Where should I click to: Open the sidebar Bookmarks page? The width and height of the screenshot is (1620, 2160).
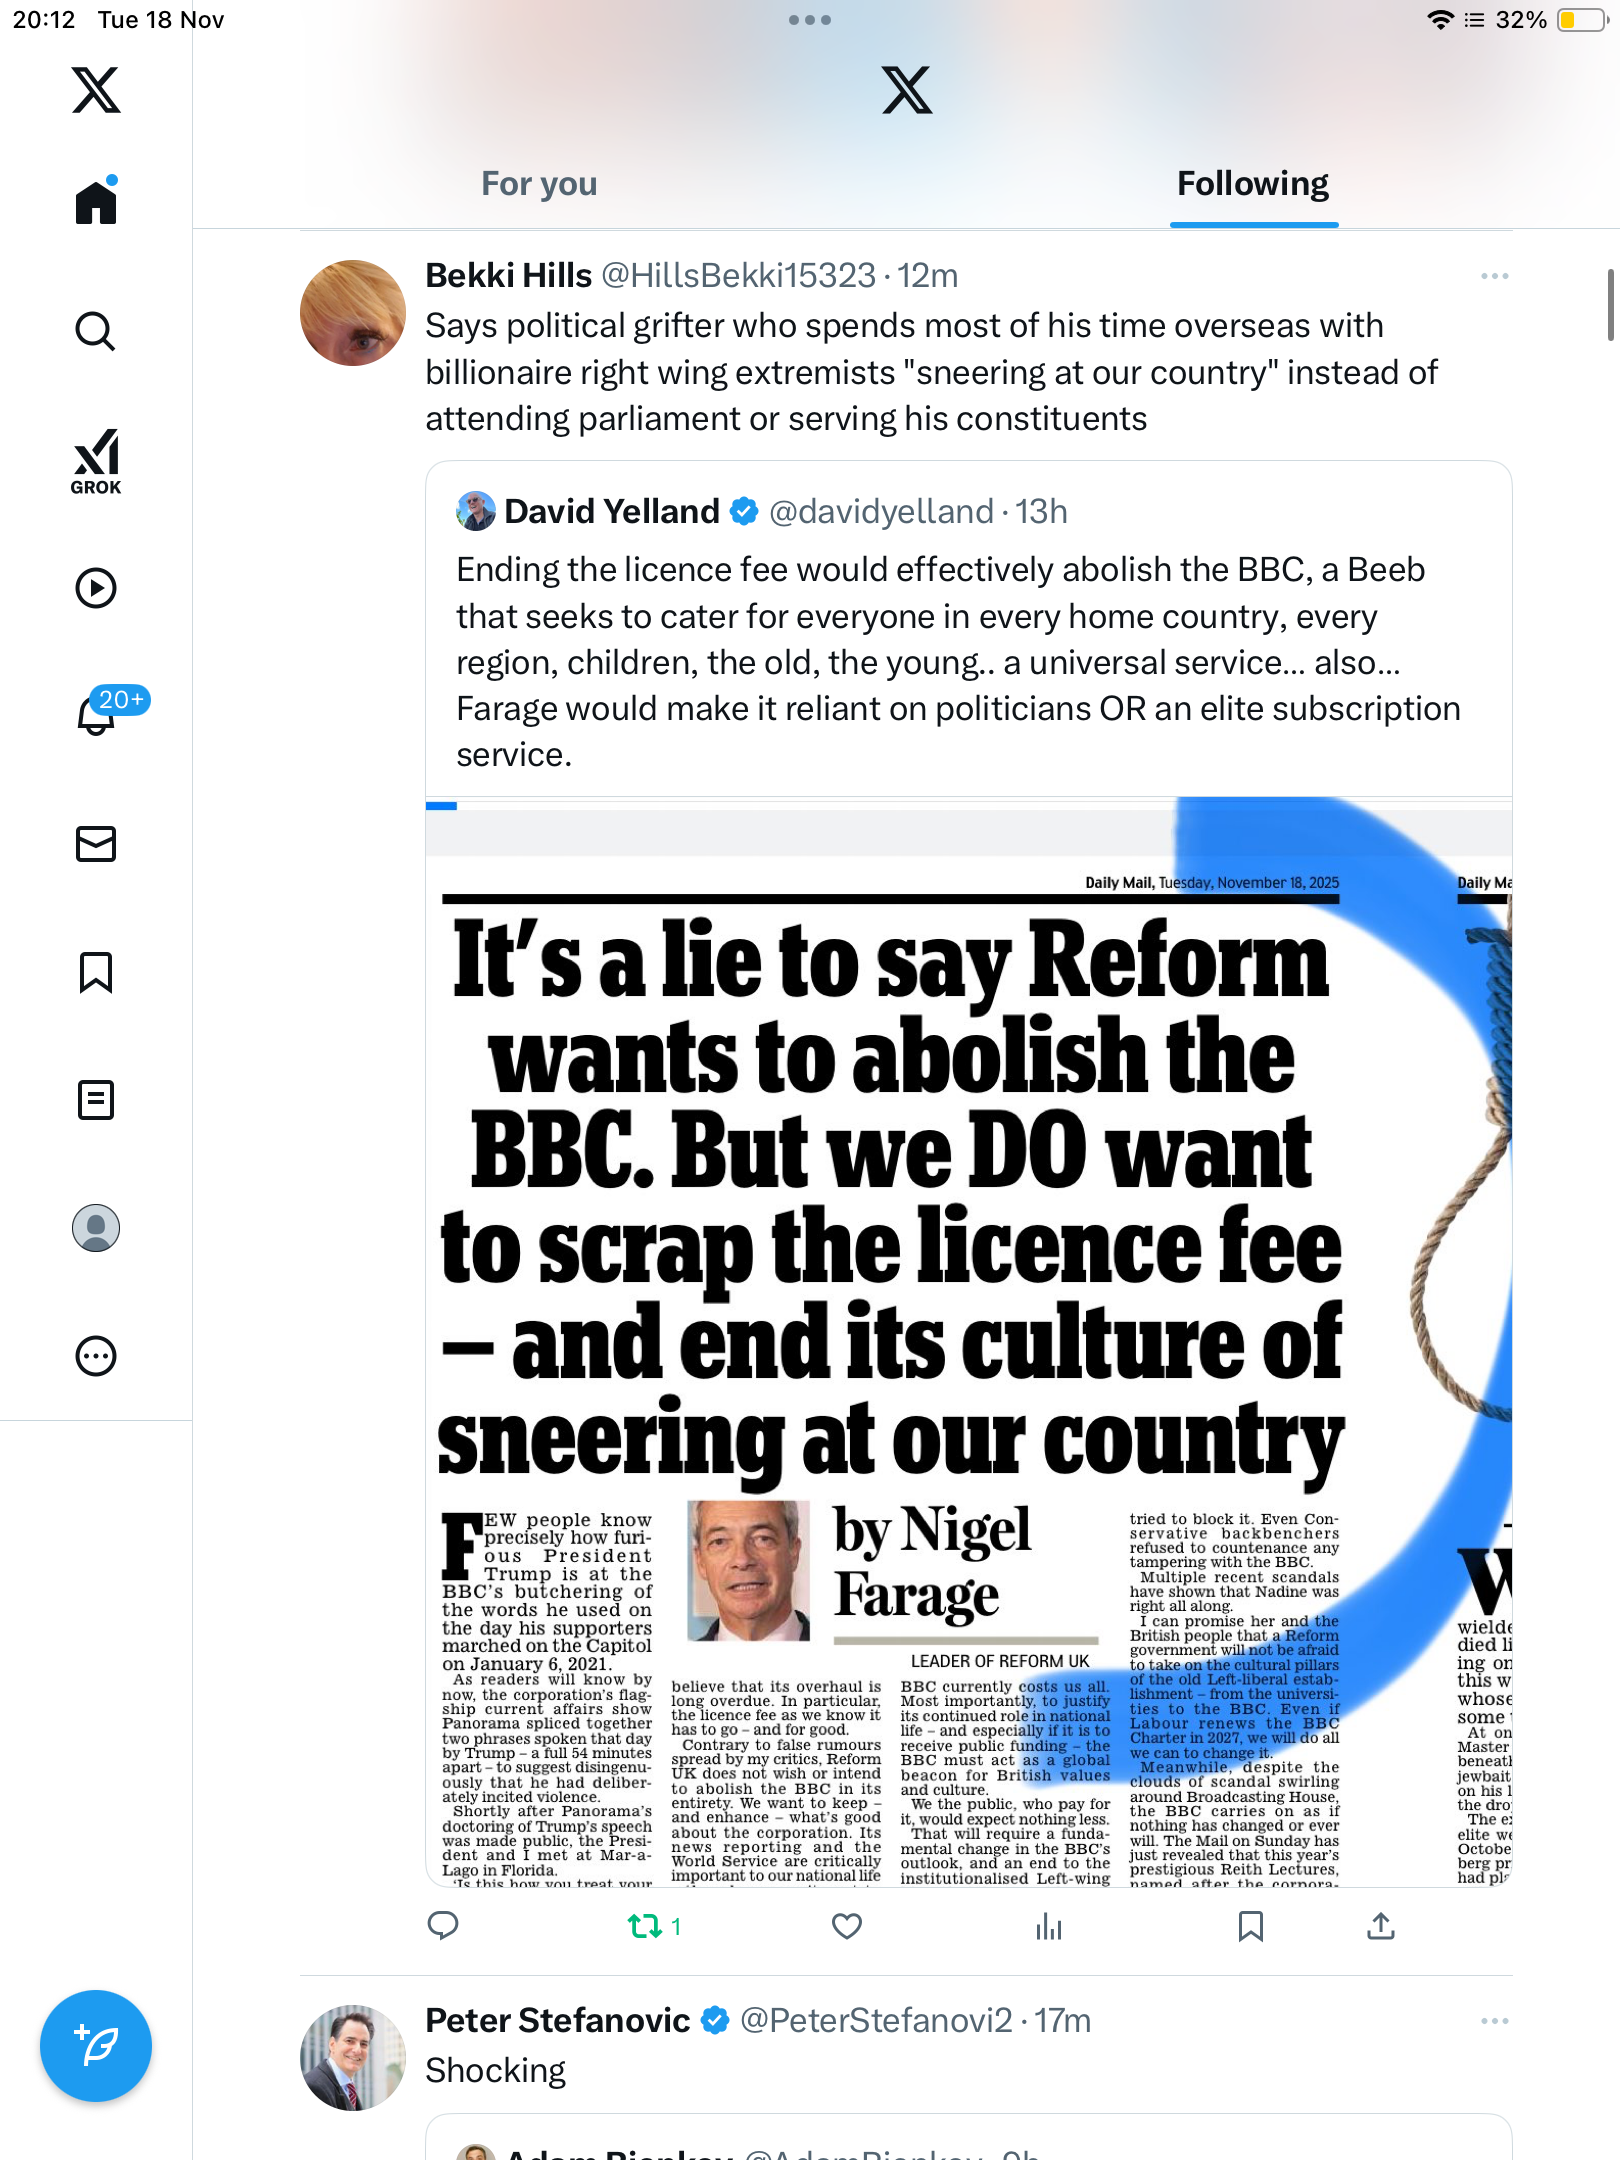click(96, 972)
